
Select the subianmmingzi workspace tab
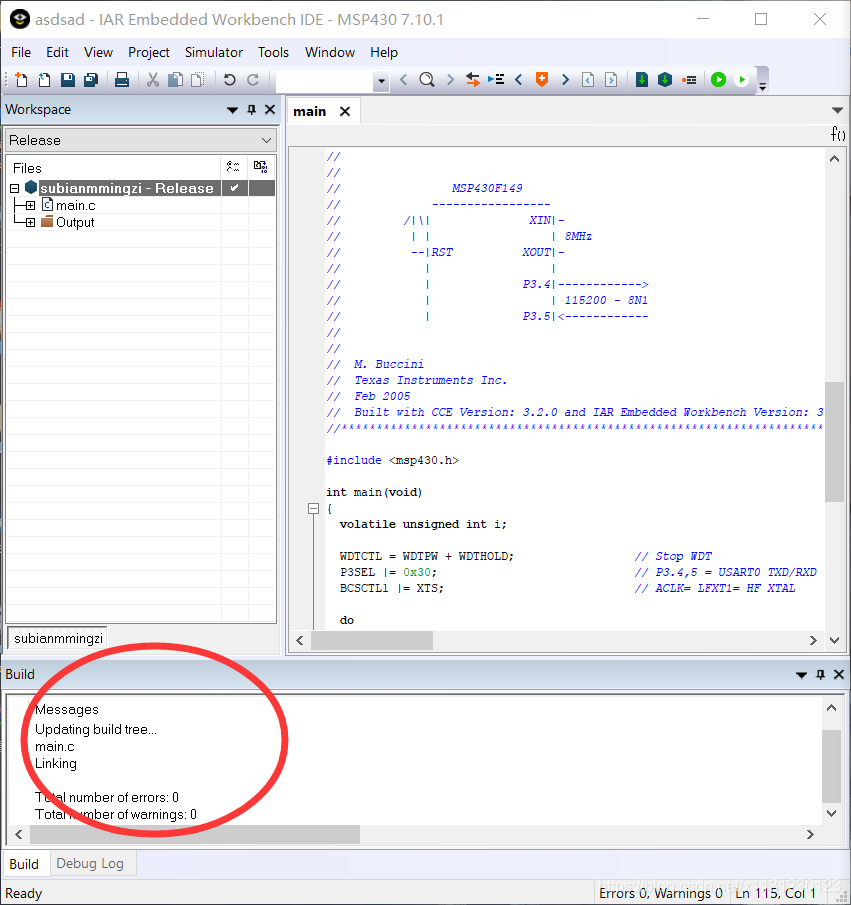58,637
